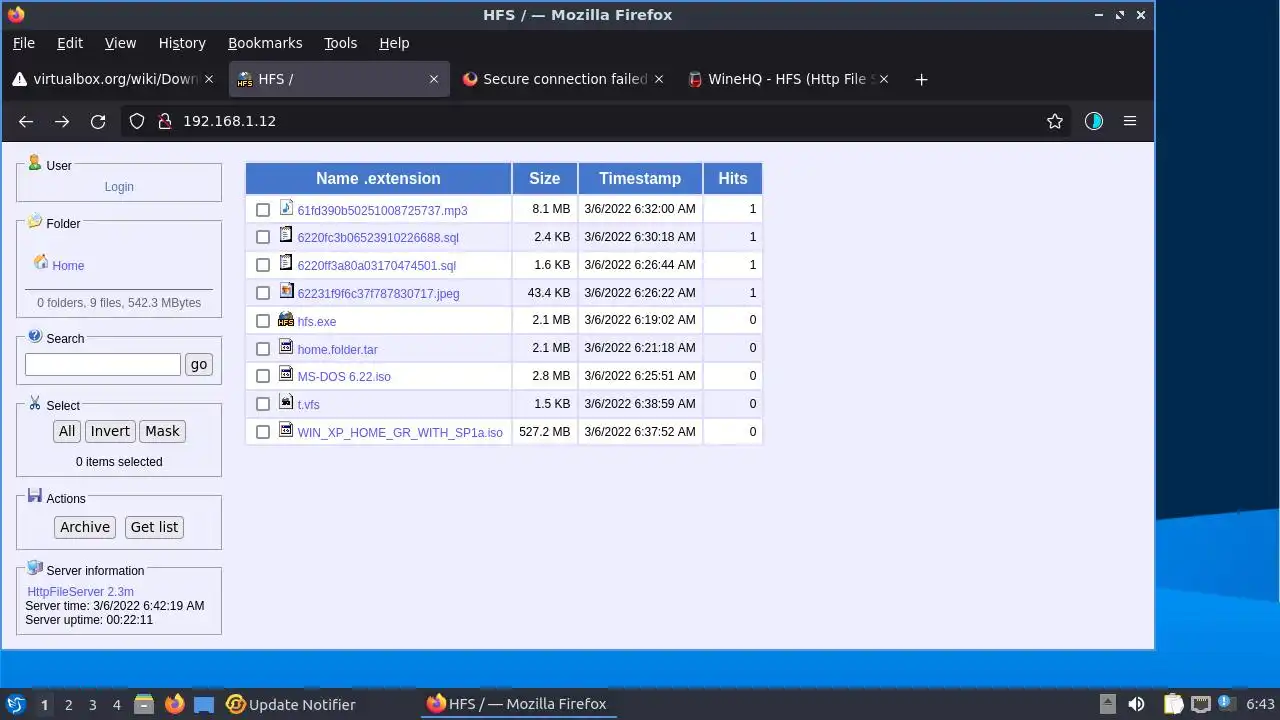
Task: Tick checkbox for 62231f9f6c37f787830717.jpeg
Action: pyautogui.click(x=263, y=293)
